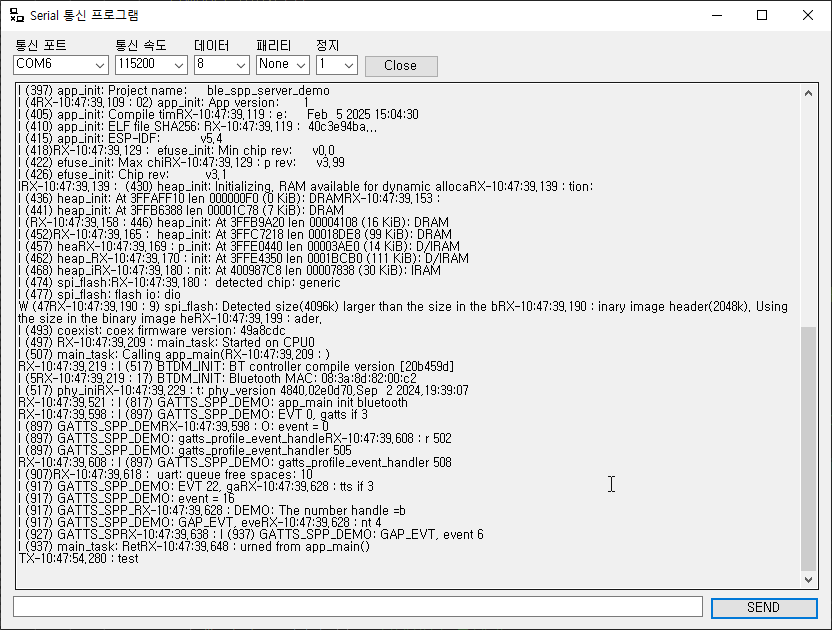Click the 'Bluetooth MAC: 08:3a:8d:82:00:c2' line
Screen dimensions: 832x630
pyautogui.click(x=218, y=378)
